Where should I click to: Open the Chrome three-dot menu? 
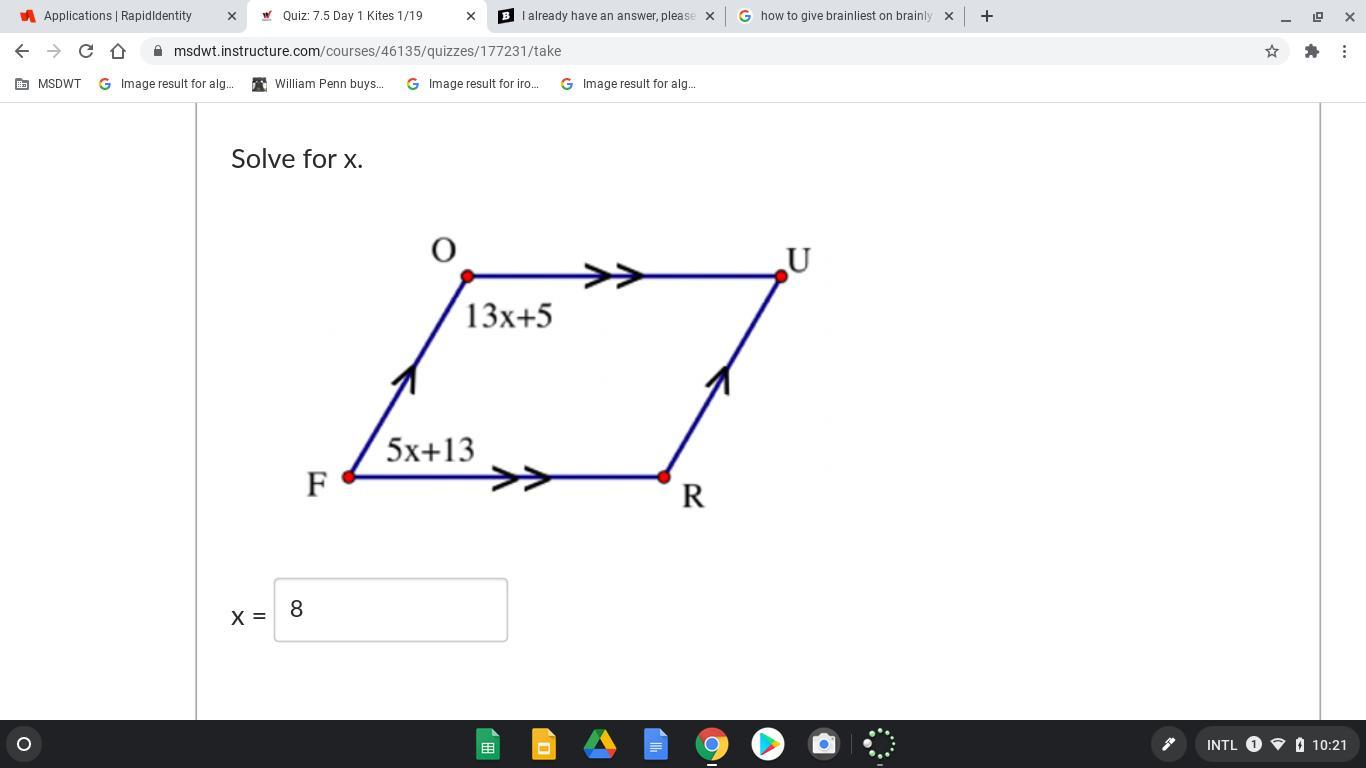coord(1345,51)
